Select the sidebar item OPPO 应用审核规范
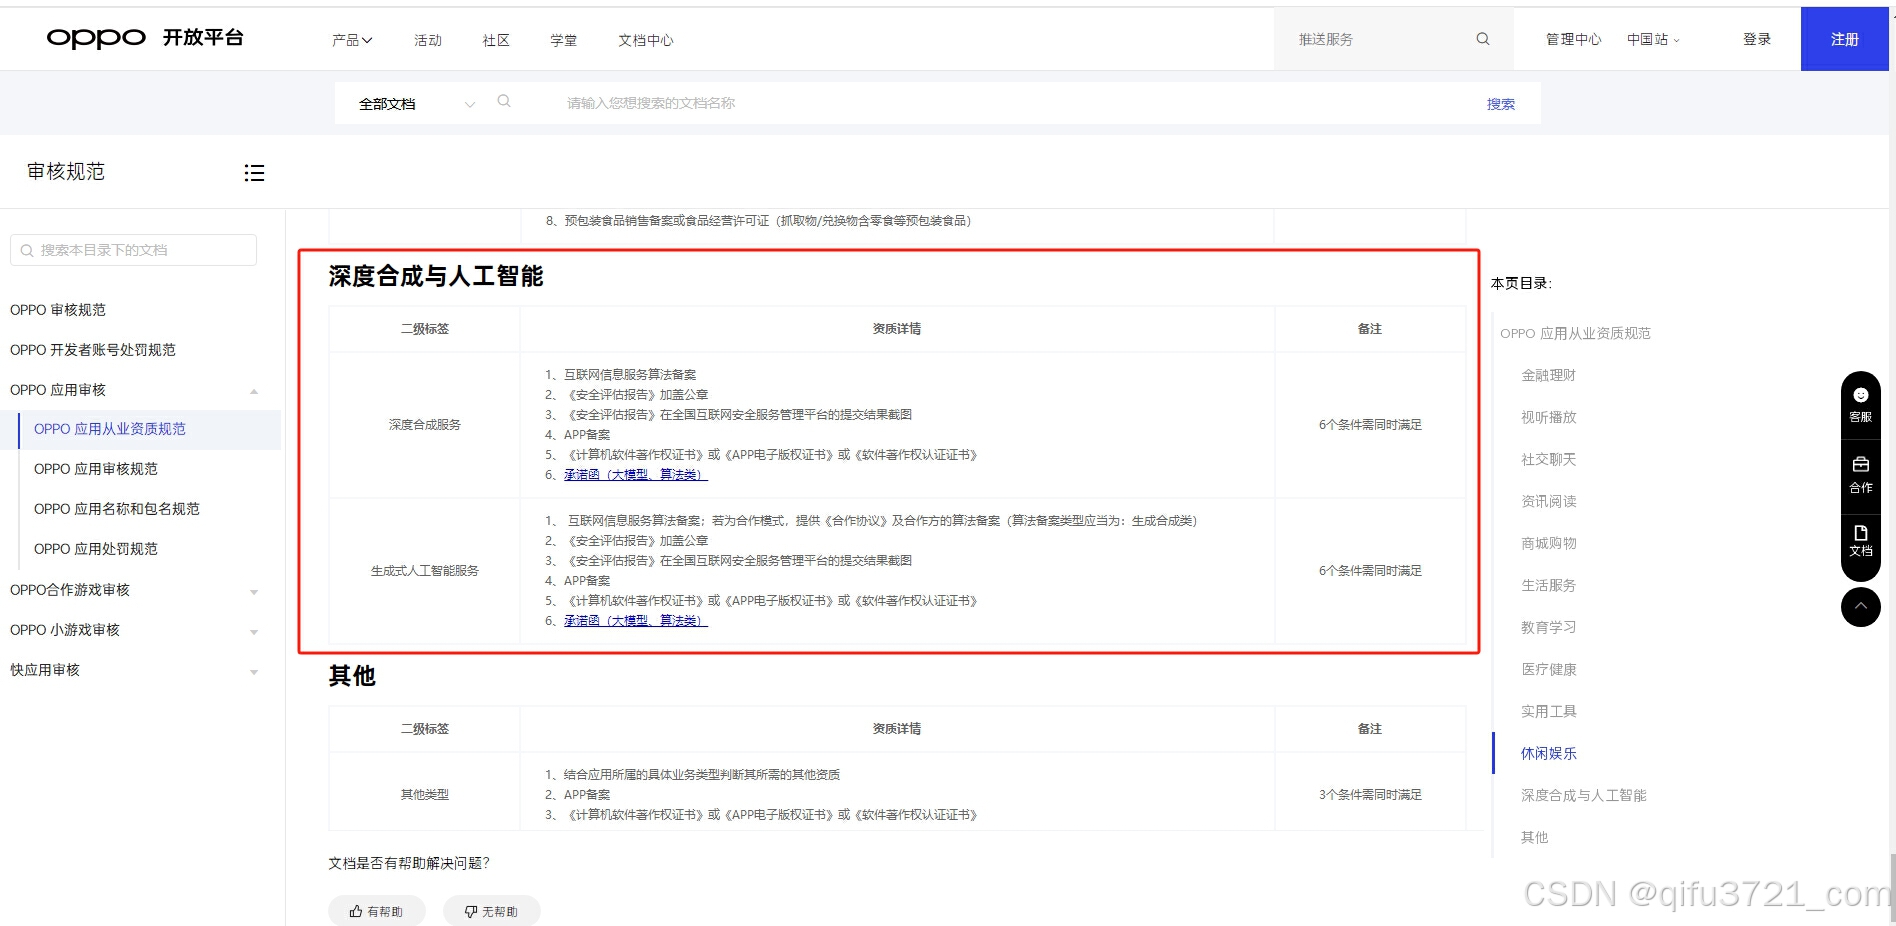The image size is (1896, 926). 96,469
